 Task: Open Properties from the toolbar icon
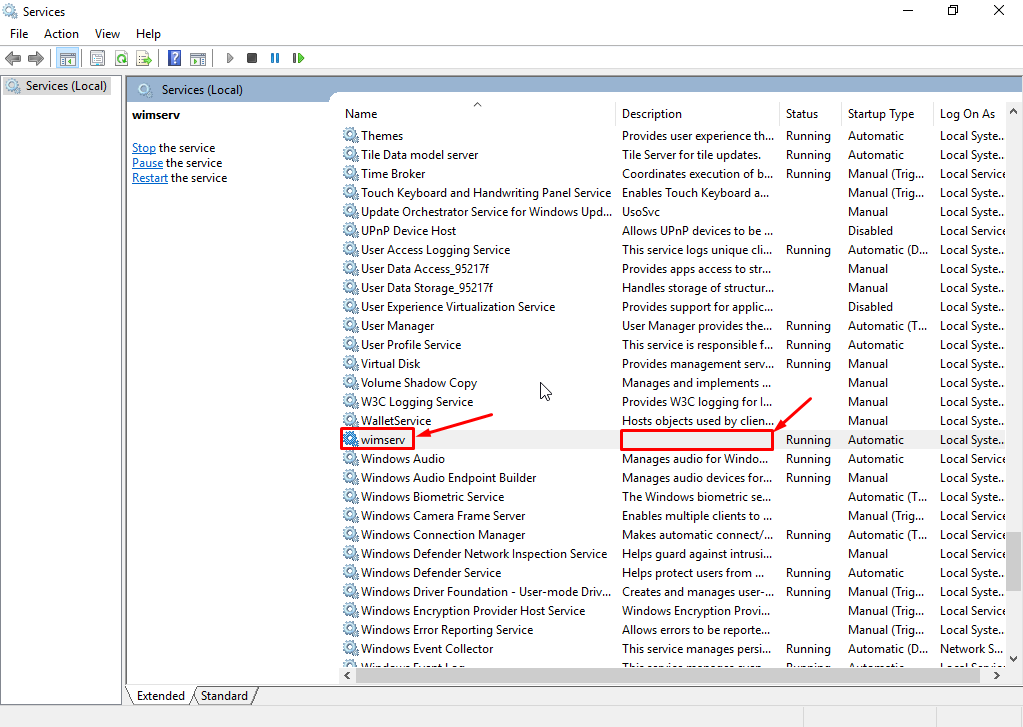pyautogui.click(x=97, y=58)
